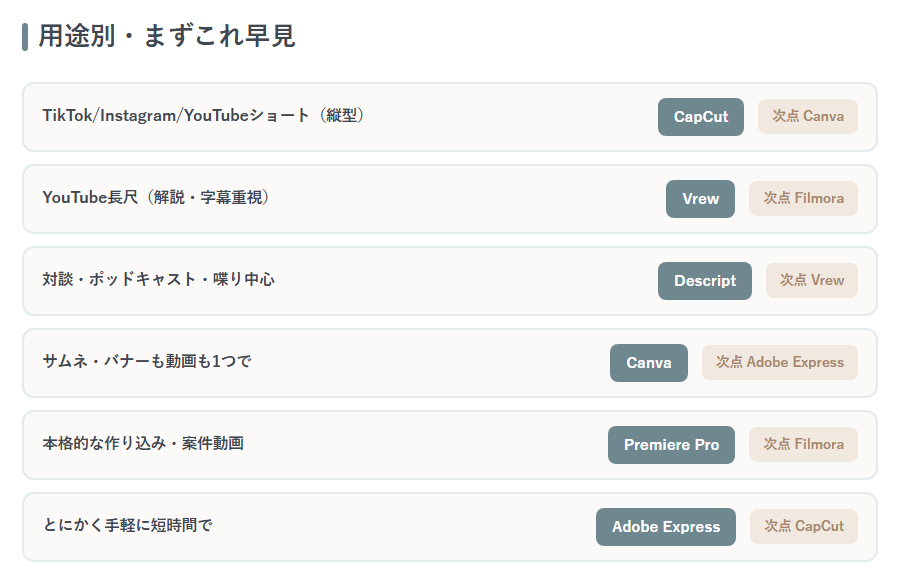Screen dimensions: 900x584
Task: Click the 次点 Vrew tag
Action: coord(812,281)
